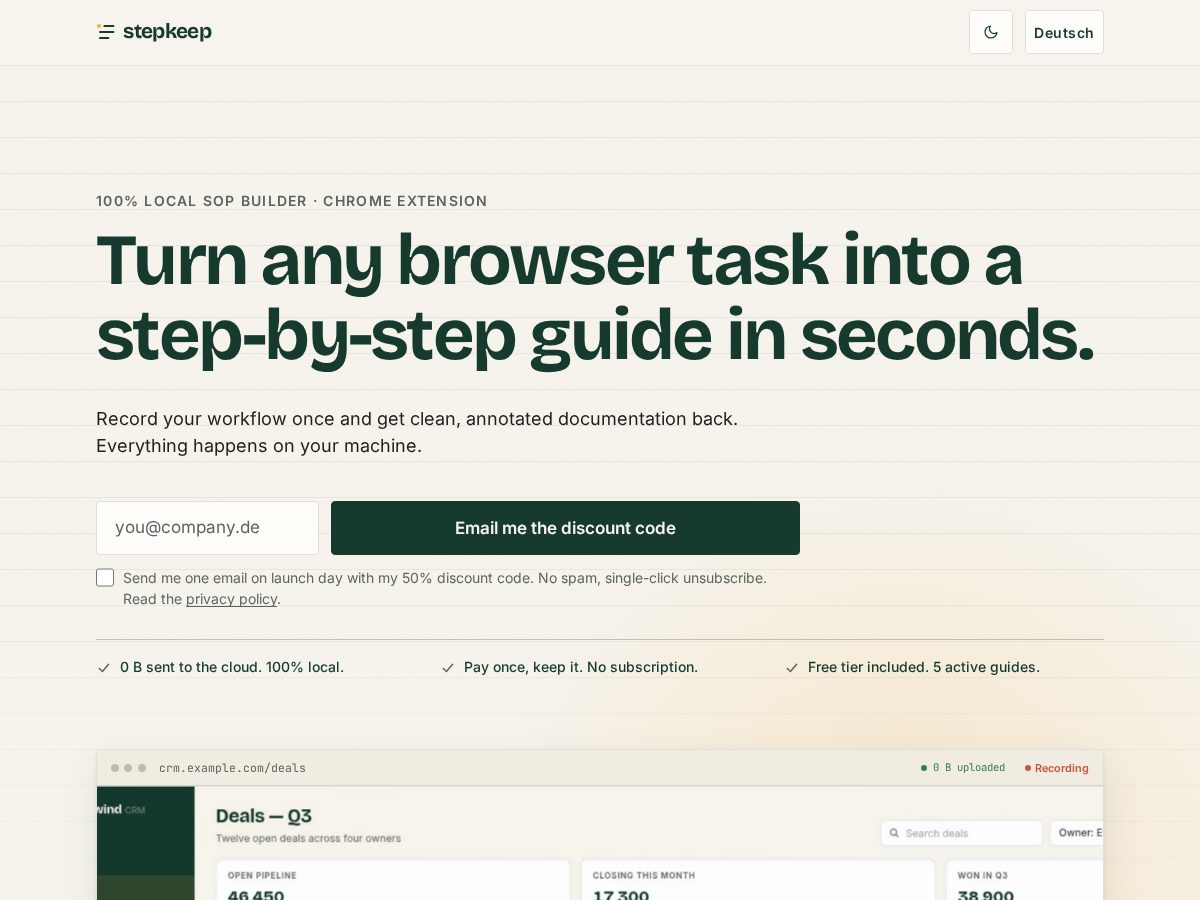Click the Open Pipeline card
Viewport: 1200px width, 900px height.
coord(393,880)
